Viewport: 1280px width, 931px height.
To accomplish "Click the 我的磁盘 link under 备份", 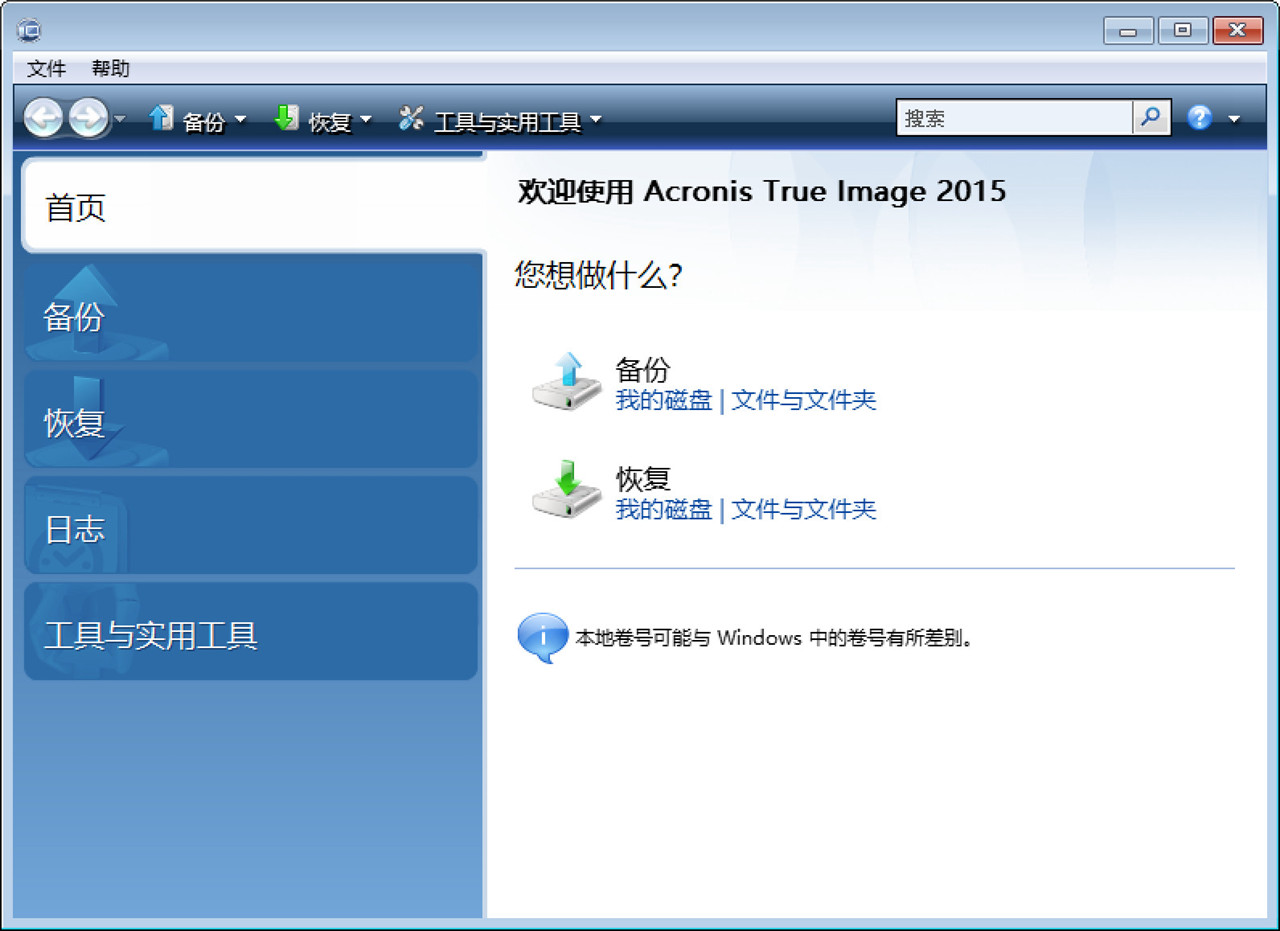I will [662, 400].
